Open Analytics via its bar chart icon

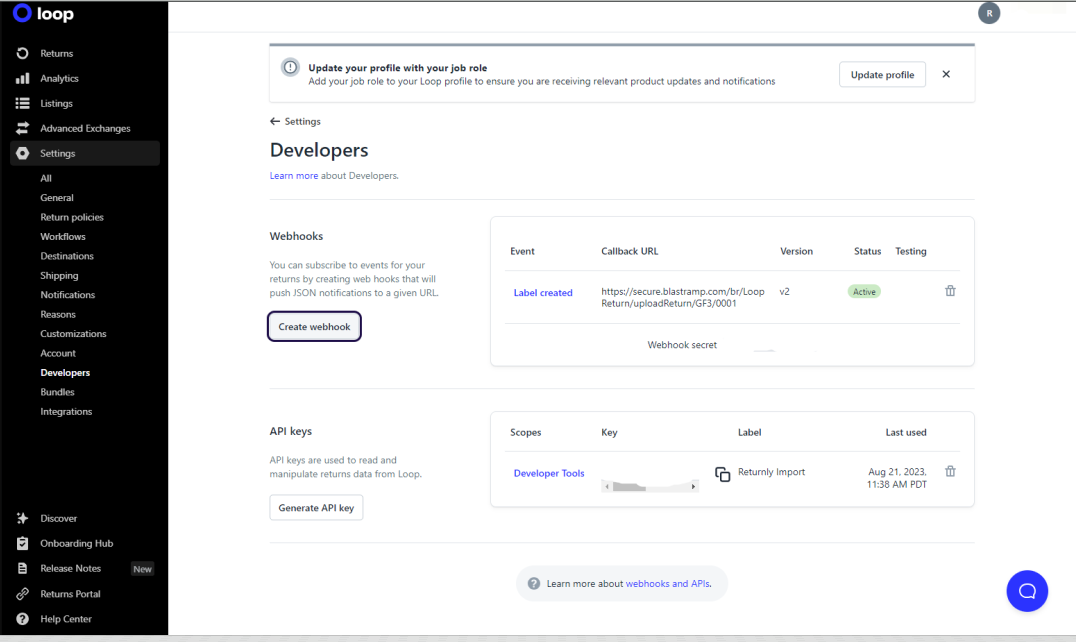[23, 78]
